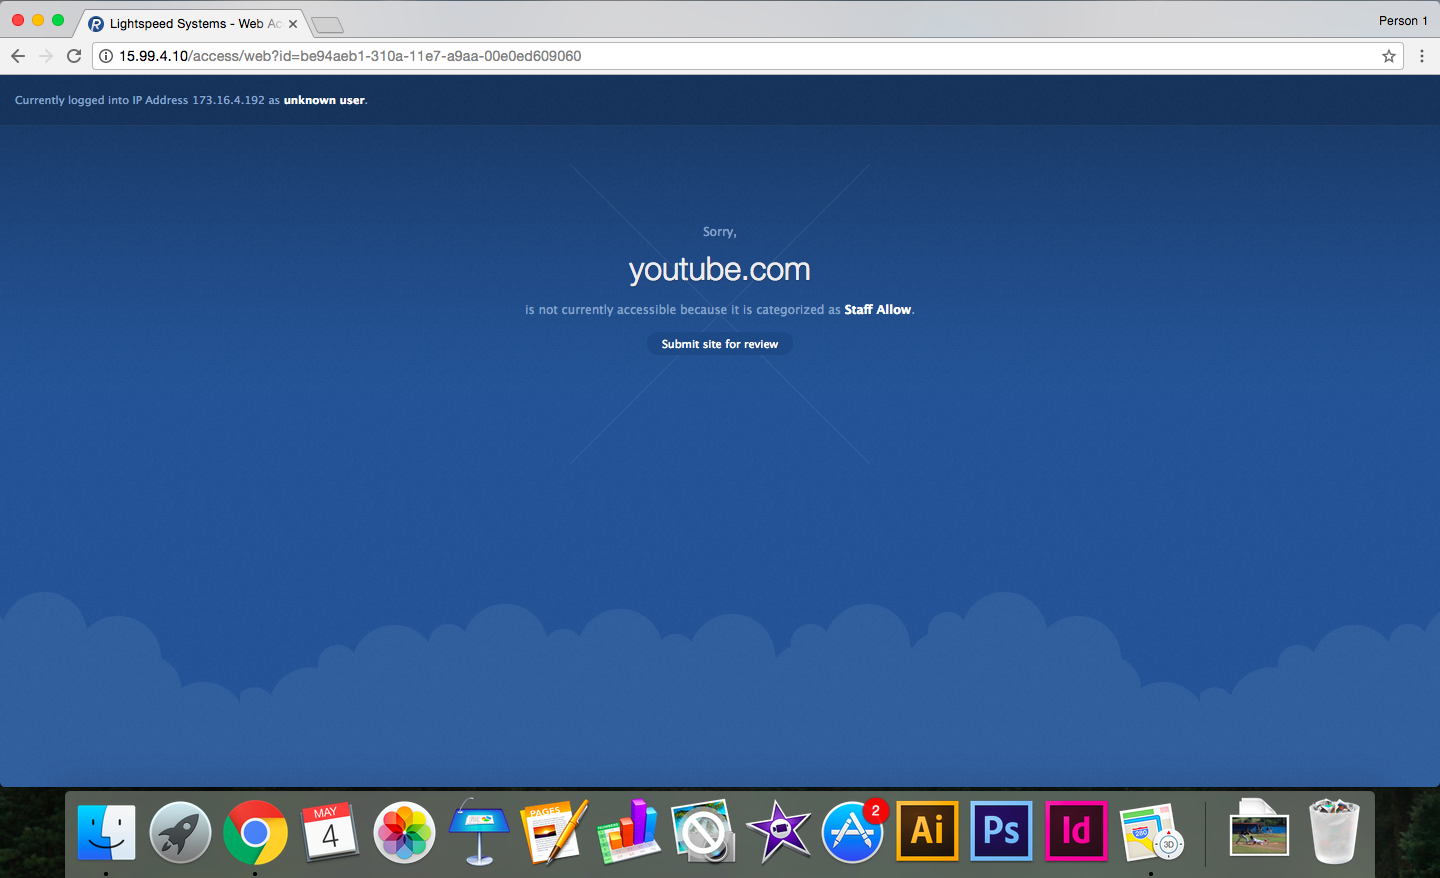
Task: Open Calendar showing May 4
Action: point(330,832)
